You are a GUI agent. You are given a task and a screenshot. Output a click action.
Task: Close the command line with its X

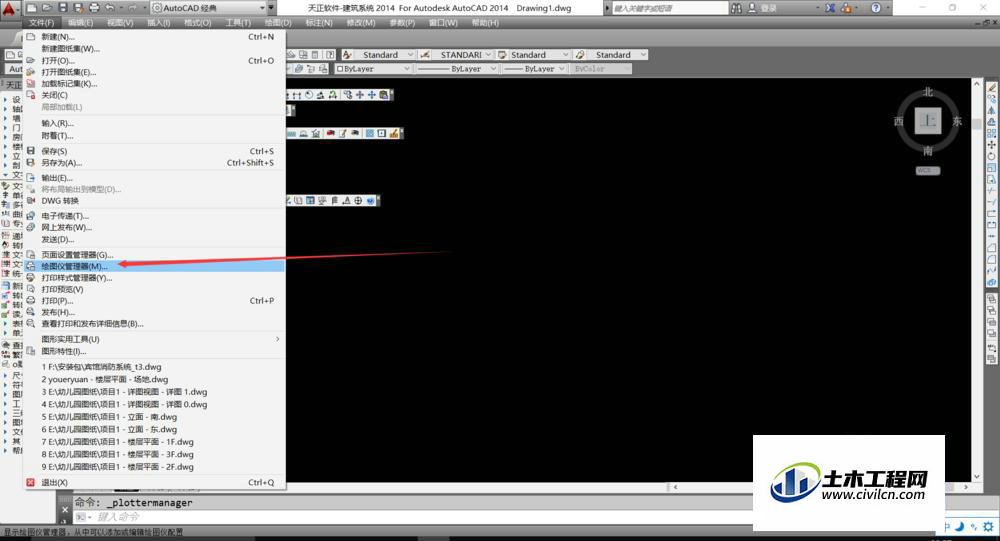[64, 510]
